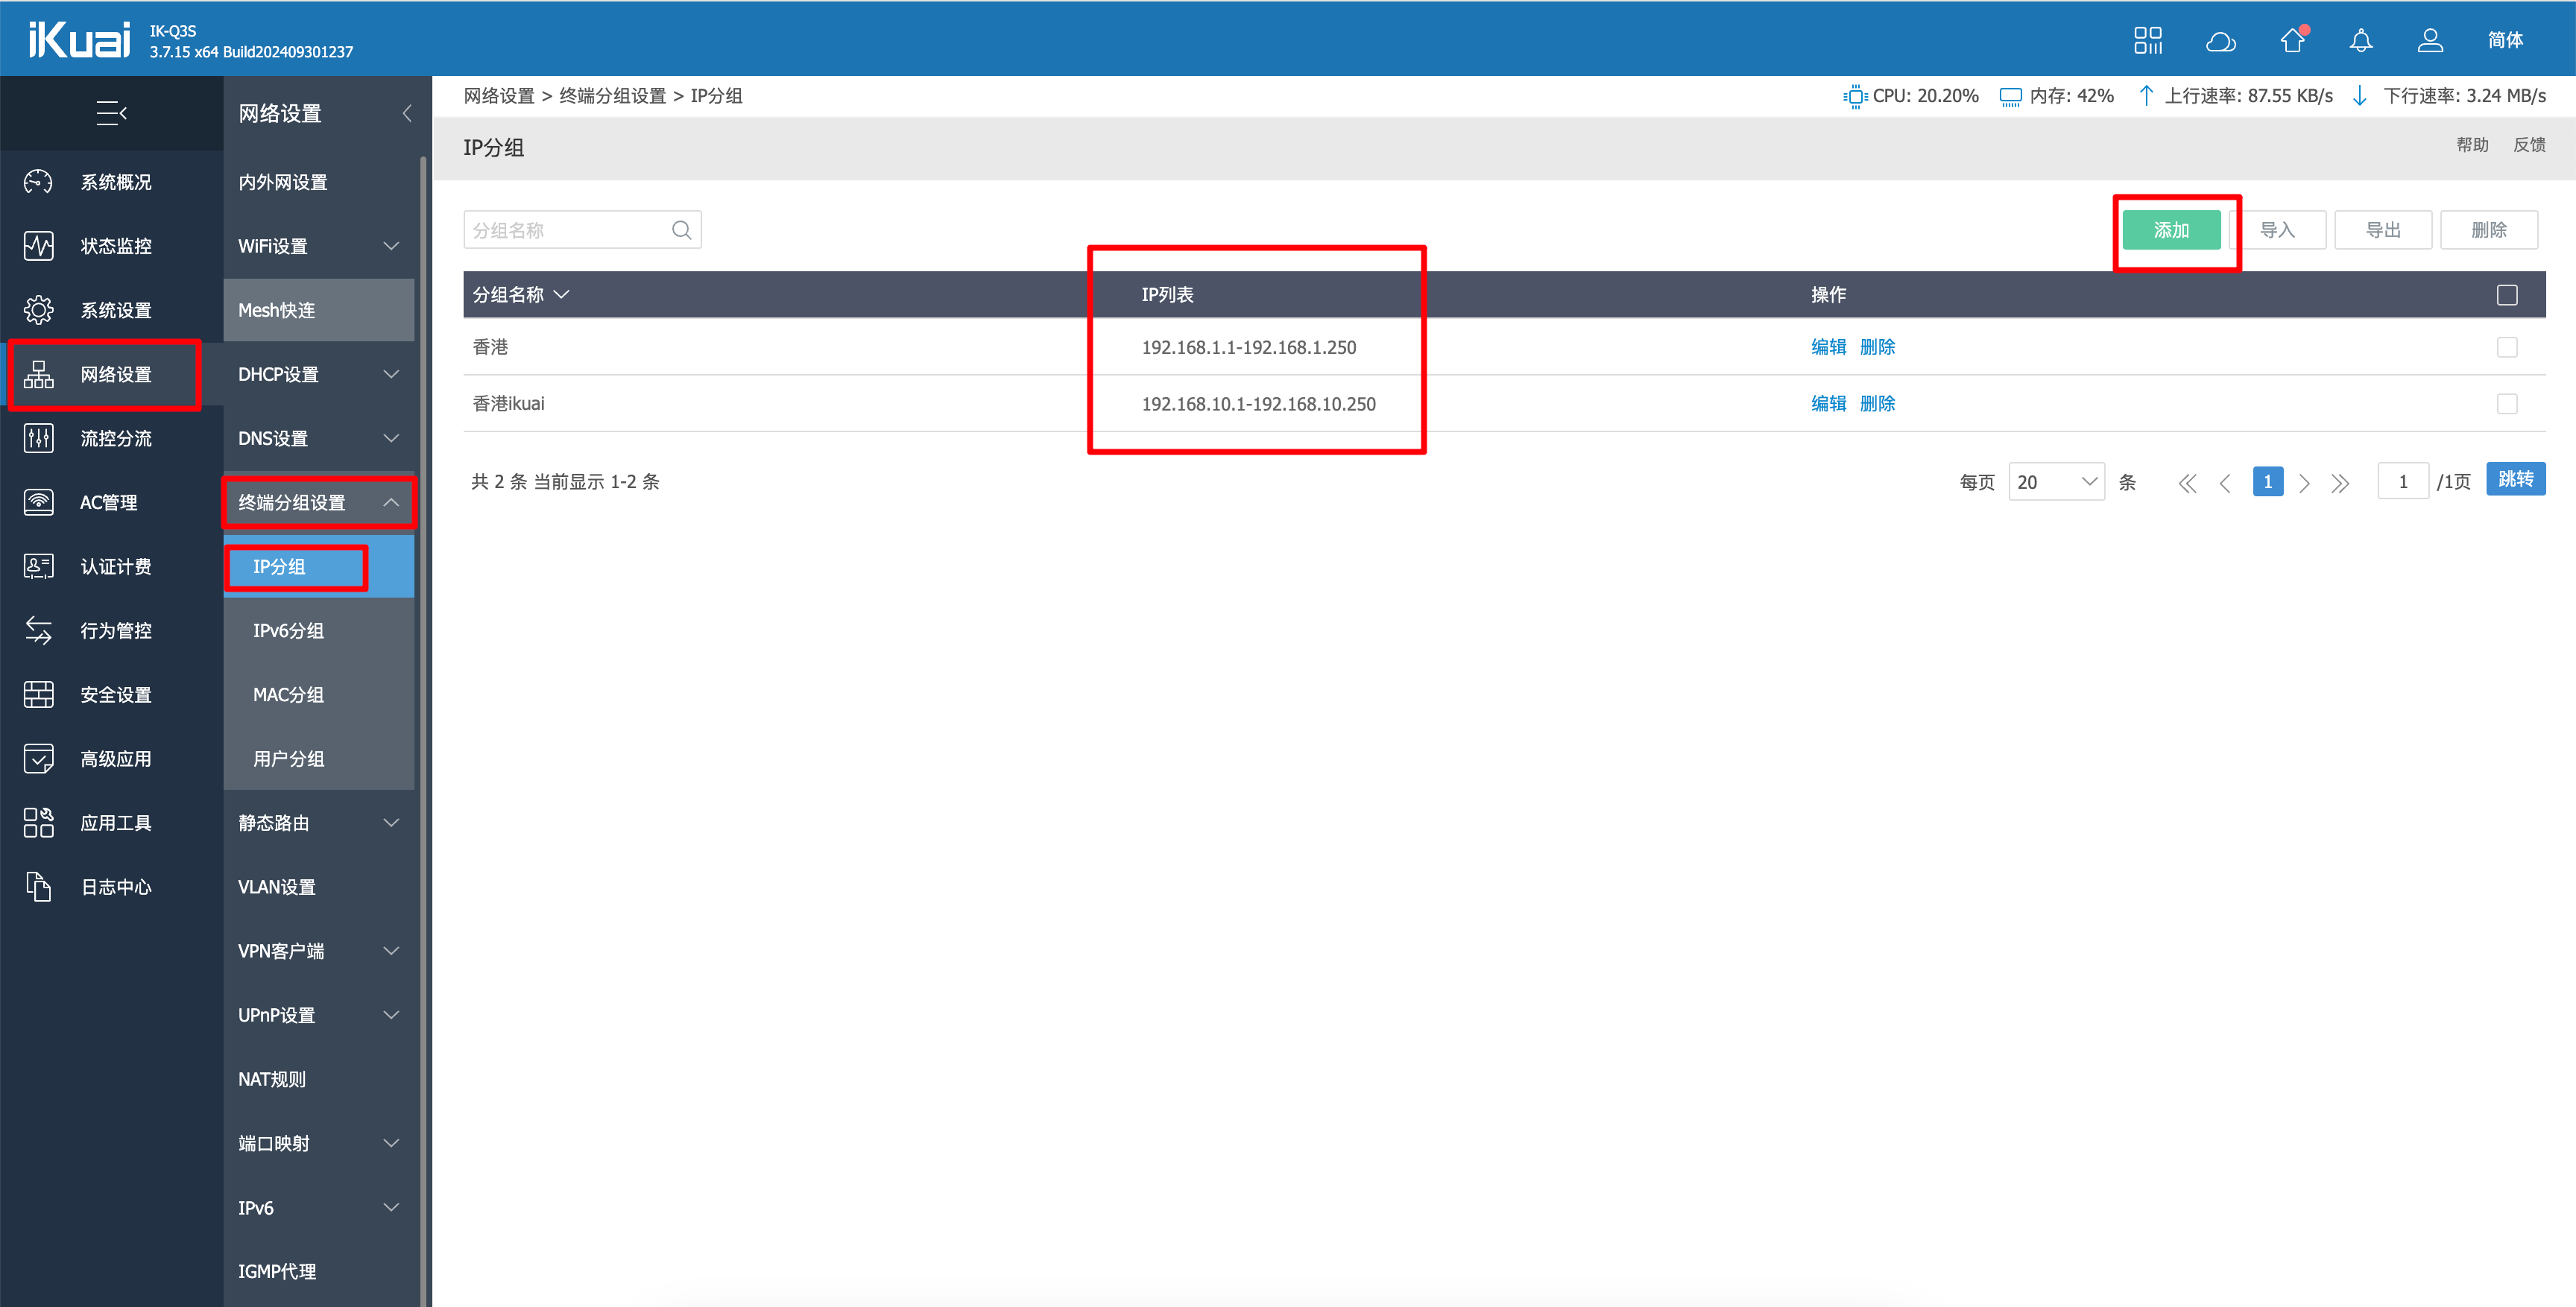Viewport: 2576px width, 1307px height.
Task: Toggle select-all checkbox in table header
Action: click(x=2506, y=295)
